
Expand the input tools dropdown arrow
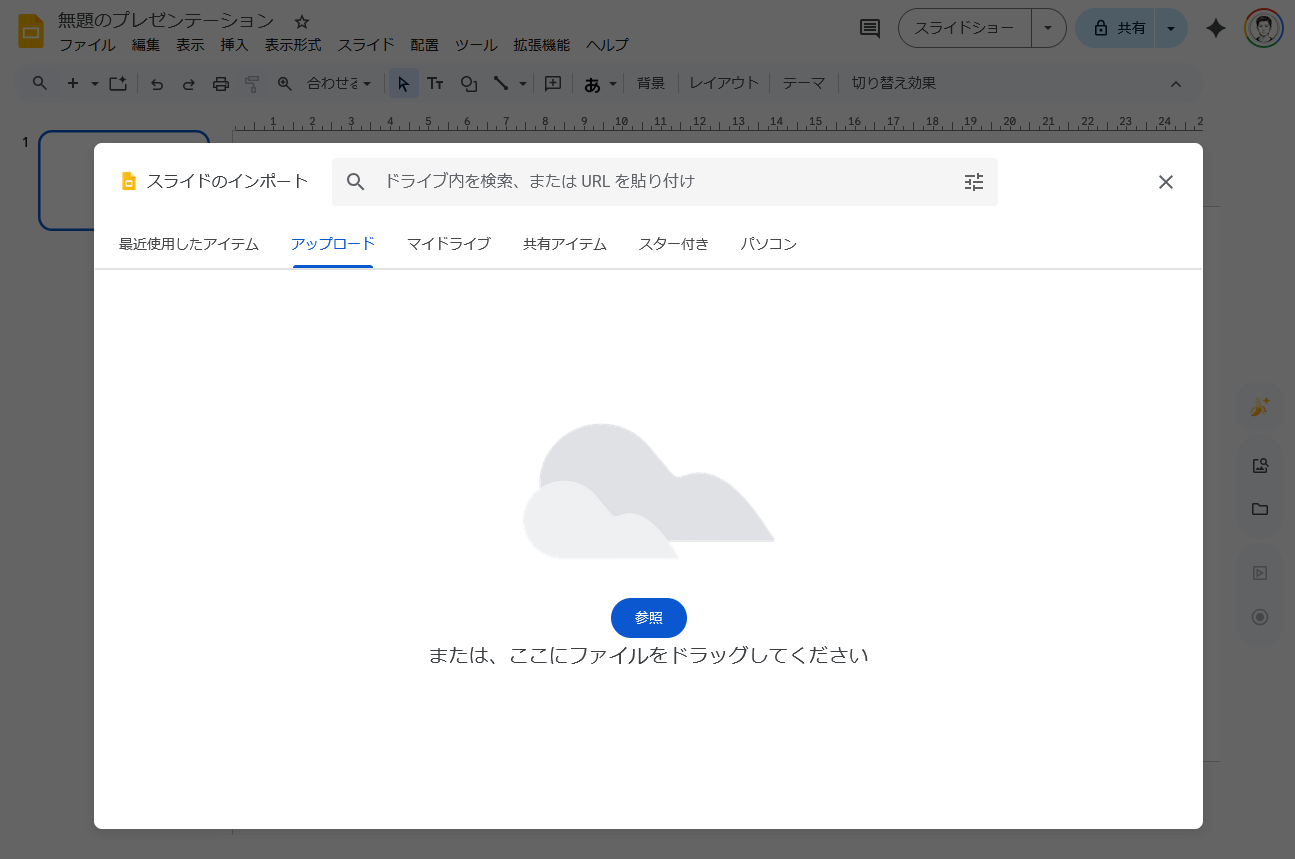(614, 84)
